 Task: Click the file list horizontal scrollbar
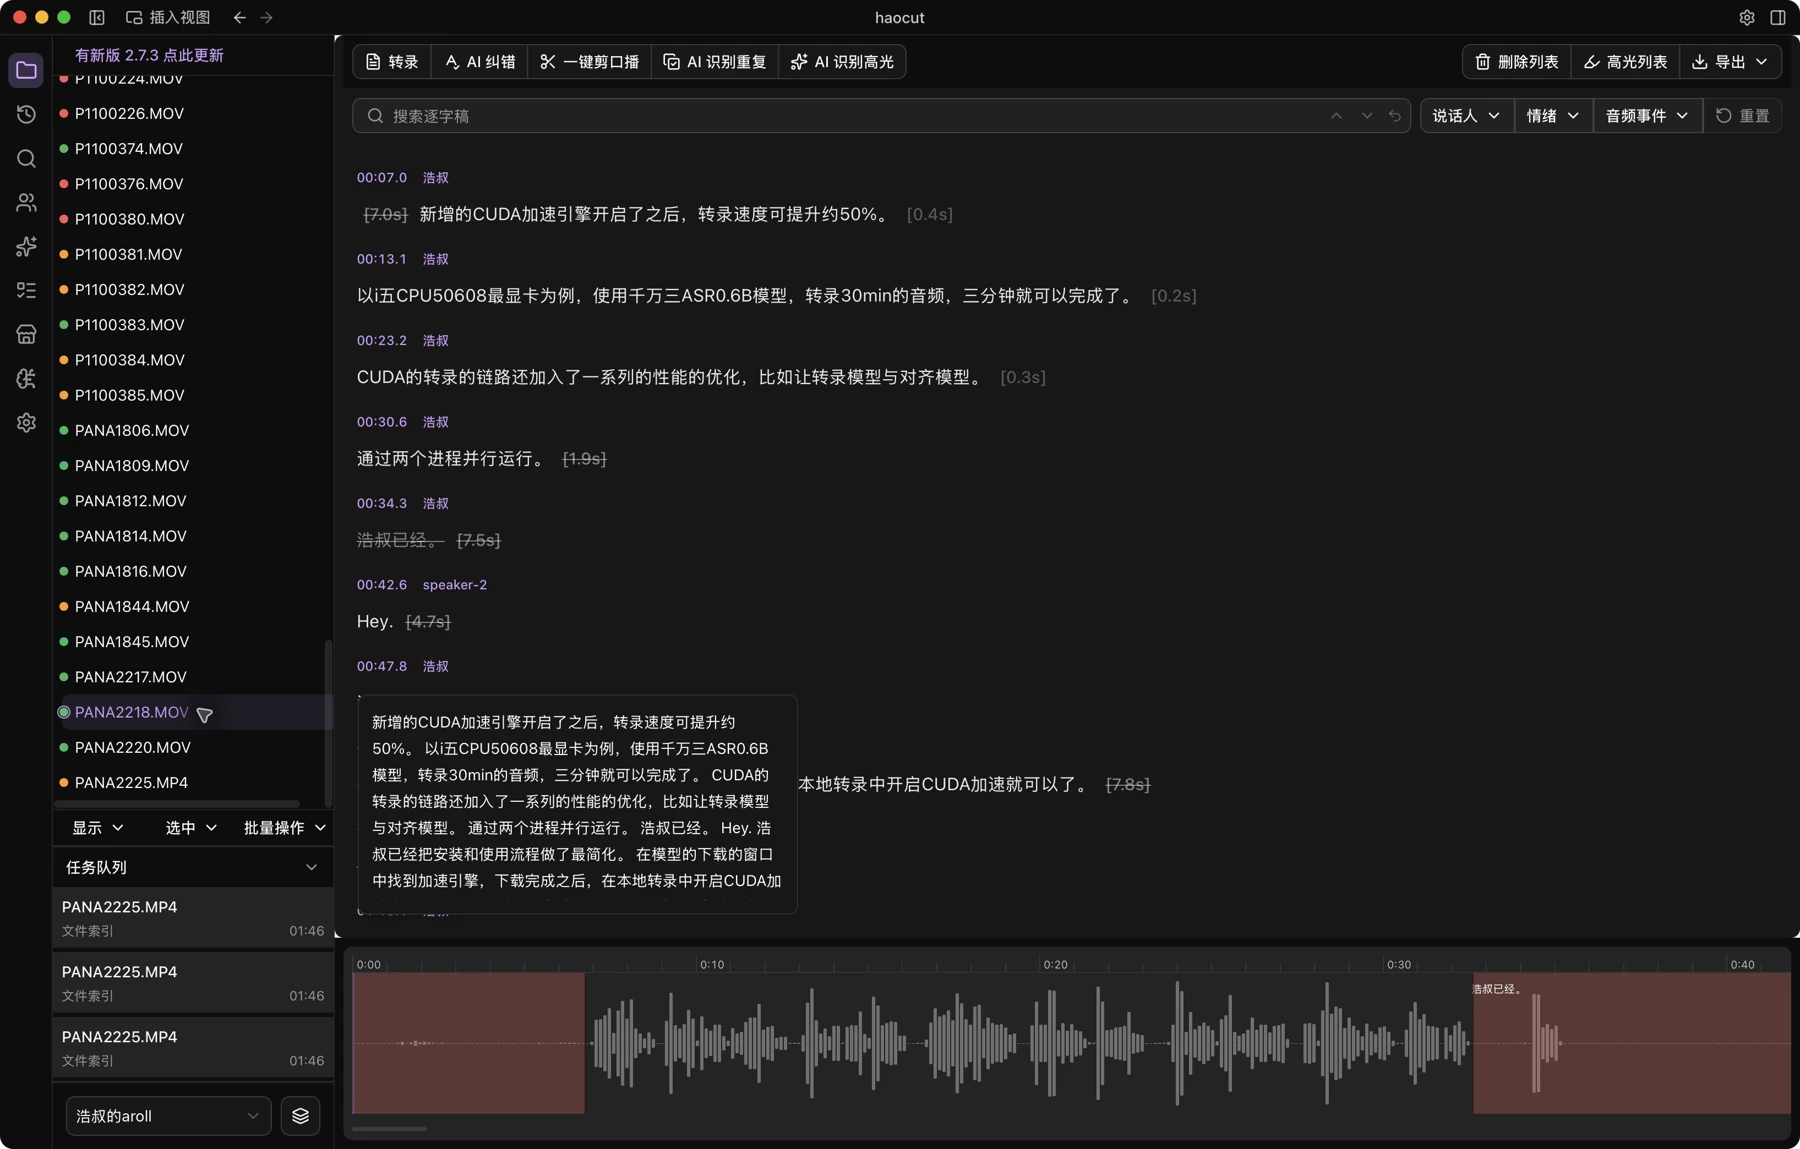[177, 803]
